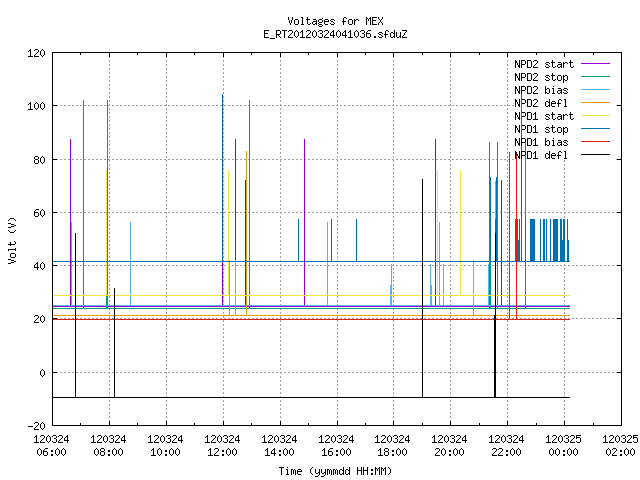Click the filename E_RT20120324041036.sfduZ subtitle
The image size is (640, 480).
coord(336,34)
